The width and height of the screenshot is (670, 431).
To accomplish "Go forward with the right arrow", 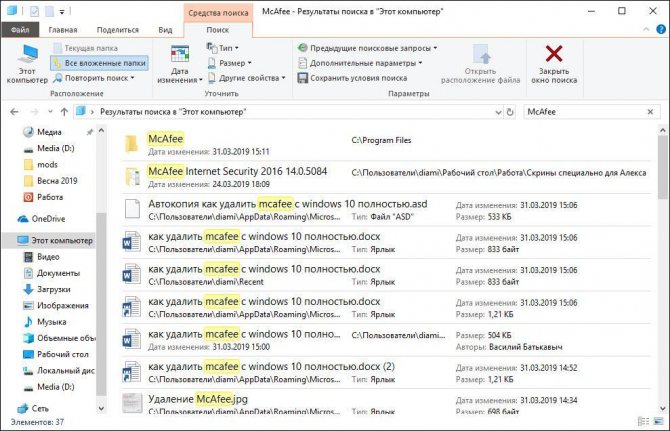I will (x=35, y=112).
